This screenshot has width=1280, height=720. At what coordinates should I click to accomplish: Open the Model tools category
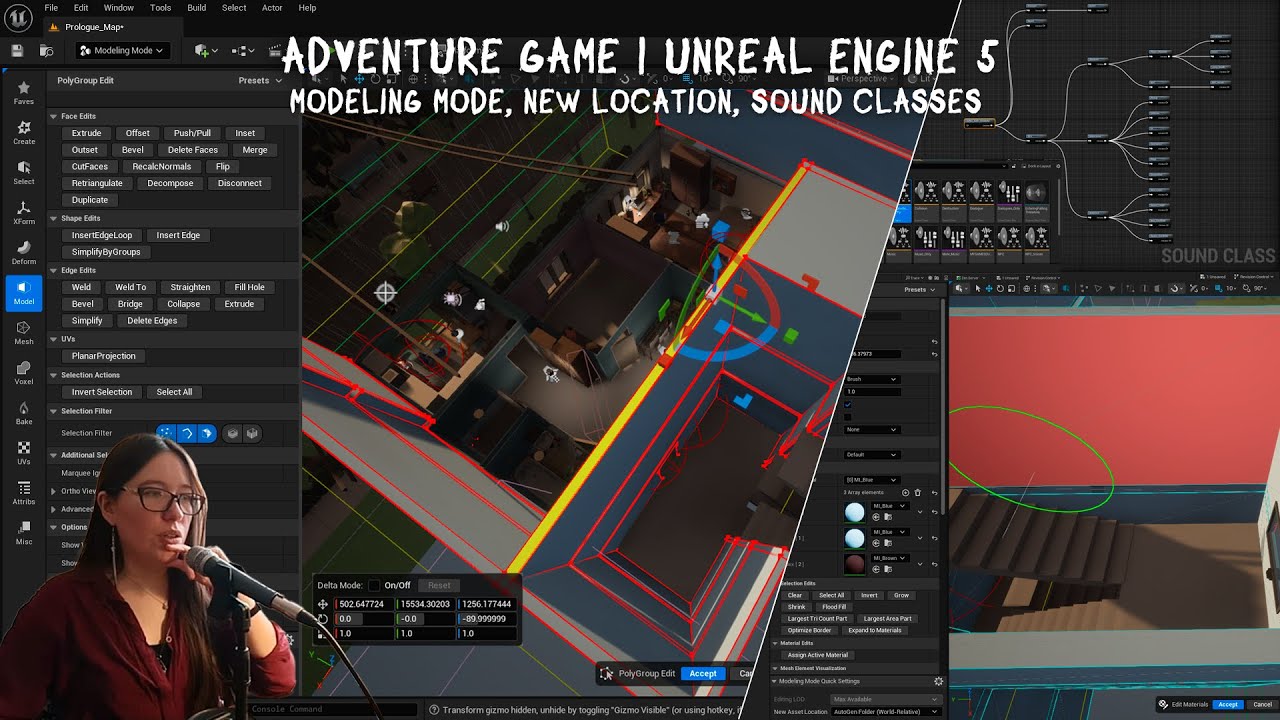[23, 293]
